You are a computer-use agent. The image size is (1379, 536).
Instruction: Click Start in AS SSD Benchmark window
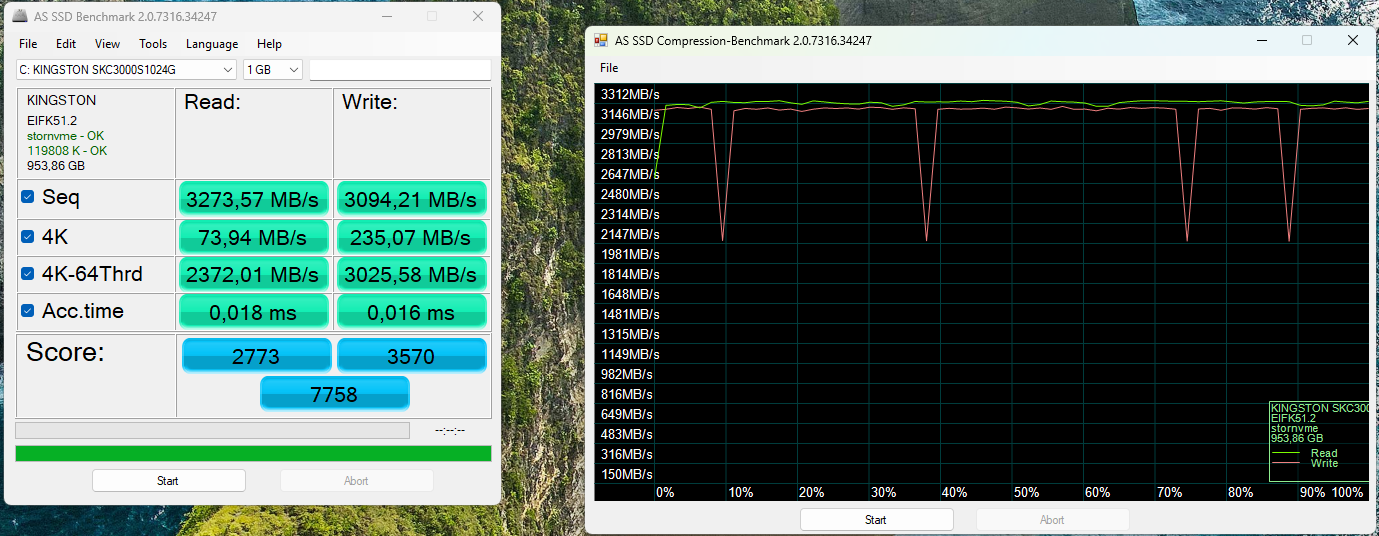168,481
